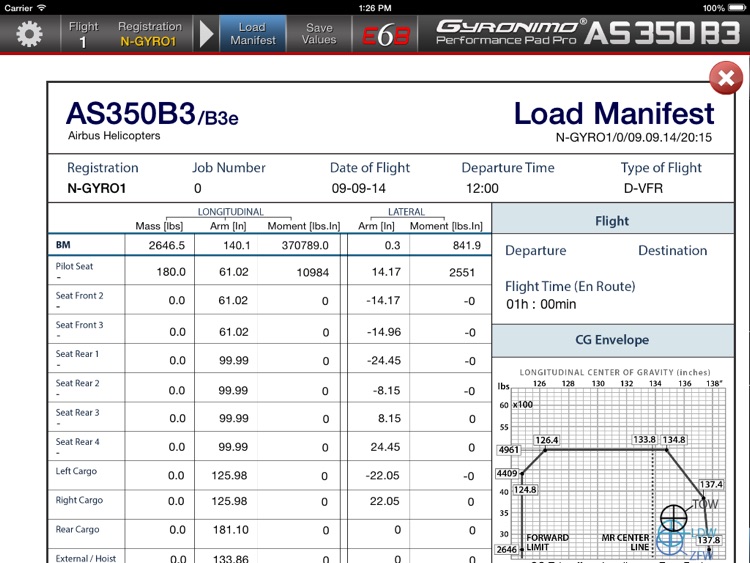Tap the Flight section header
This screenshot has width=750, height=563.
point(612,221)
